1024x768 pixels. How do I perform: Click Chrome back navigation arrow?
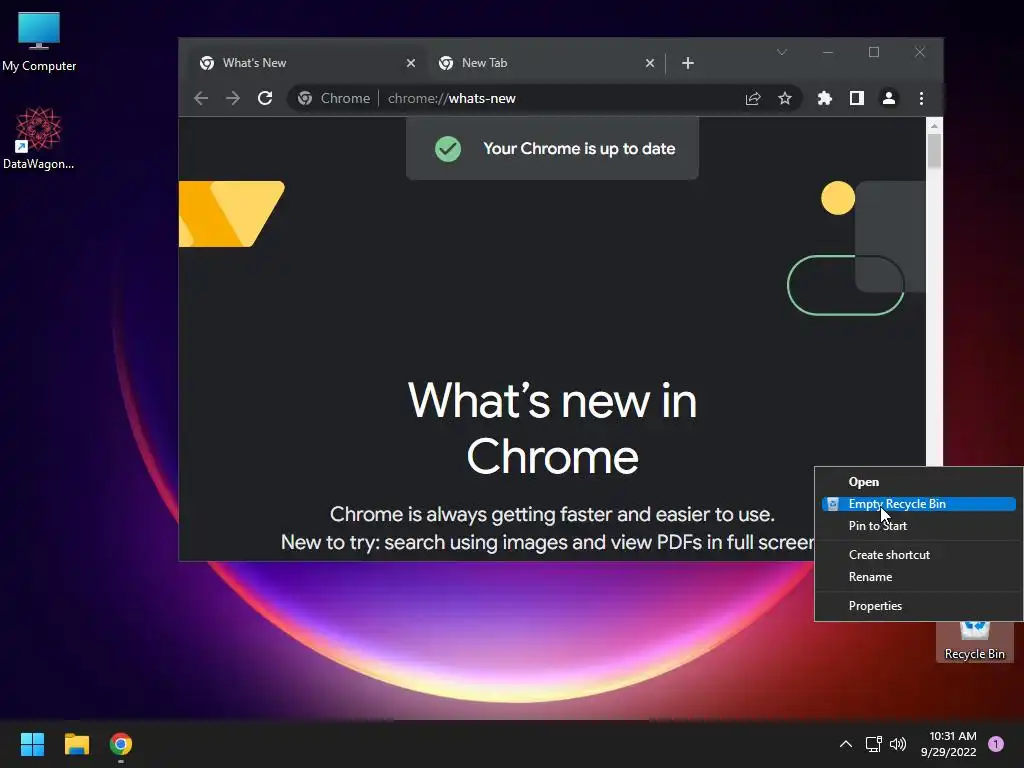201,98
